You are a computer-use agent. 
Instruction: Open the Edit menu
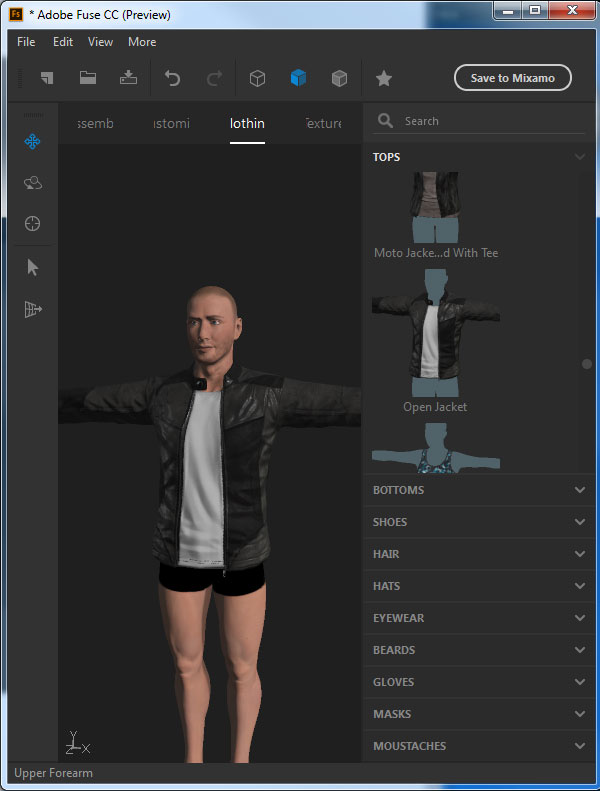pyautogui.click(x=63, y=42)
